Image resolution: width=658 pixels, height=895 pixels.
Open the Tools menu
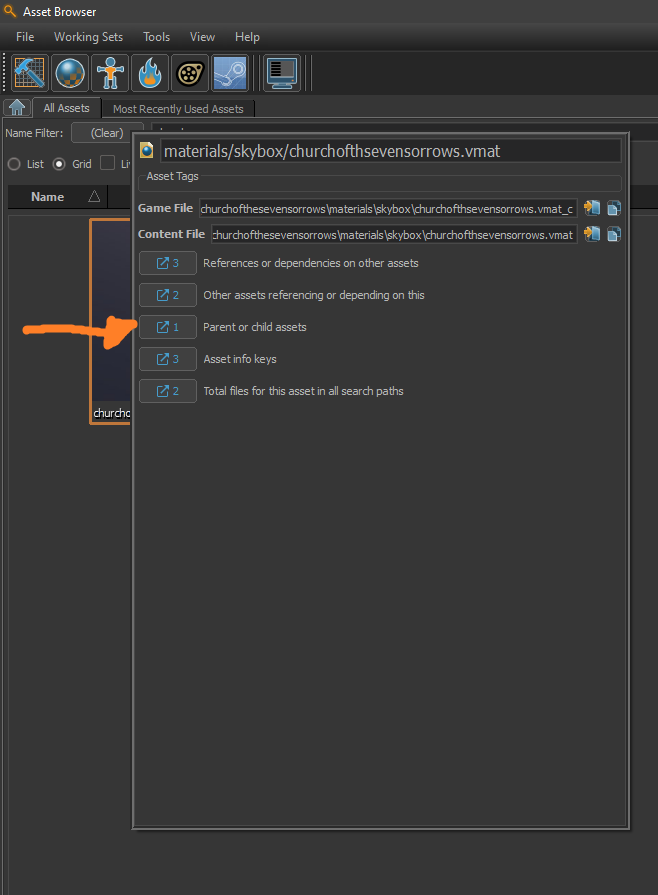[x=156, y=37]
